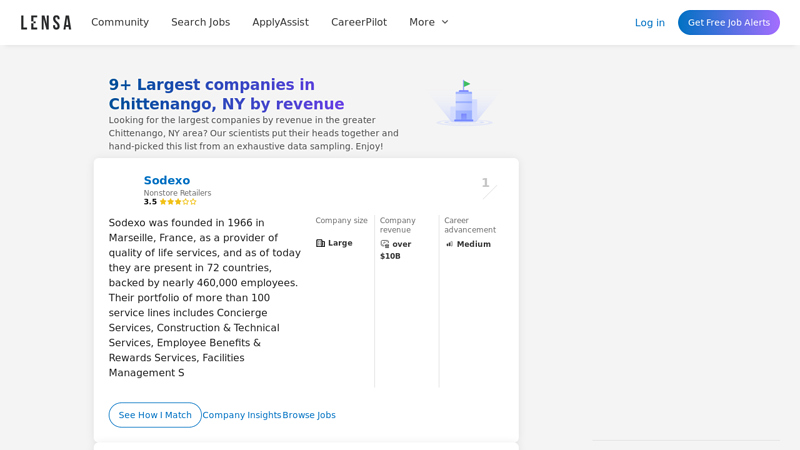This screenshot has width=800, height=450.
Task: Click the intro text 'Looking for the largest companies'
Action: [x=254, y=133]
